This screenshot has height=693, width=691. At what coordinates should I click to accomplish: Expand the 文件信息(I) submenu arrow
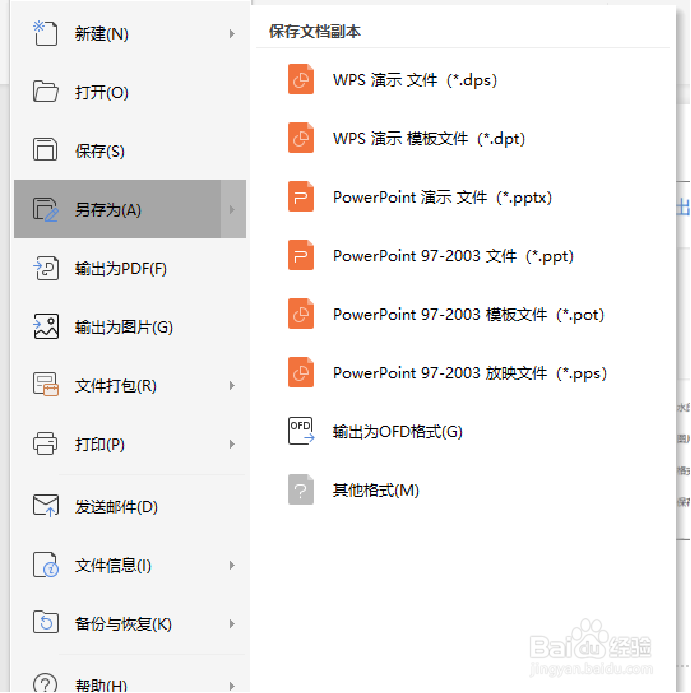pos(232,565)
